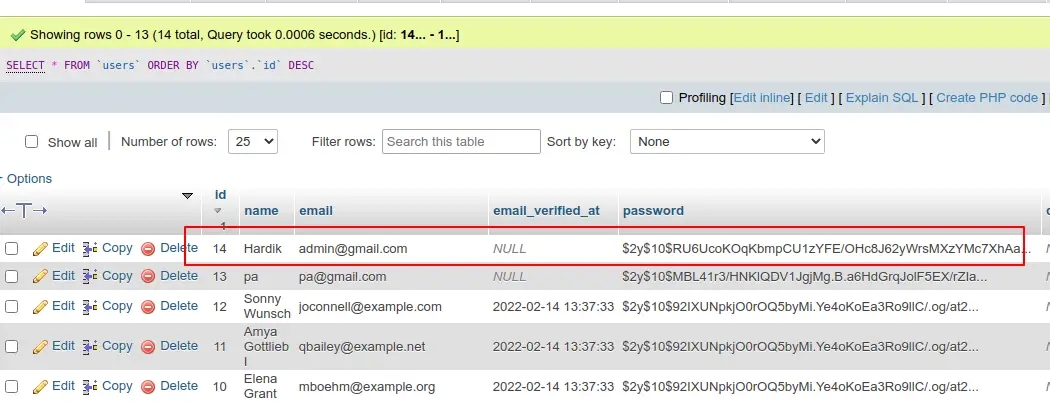This screenshot has height=403, width=1050.
Task: Check the Show all checkbox
Action: 31,142
